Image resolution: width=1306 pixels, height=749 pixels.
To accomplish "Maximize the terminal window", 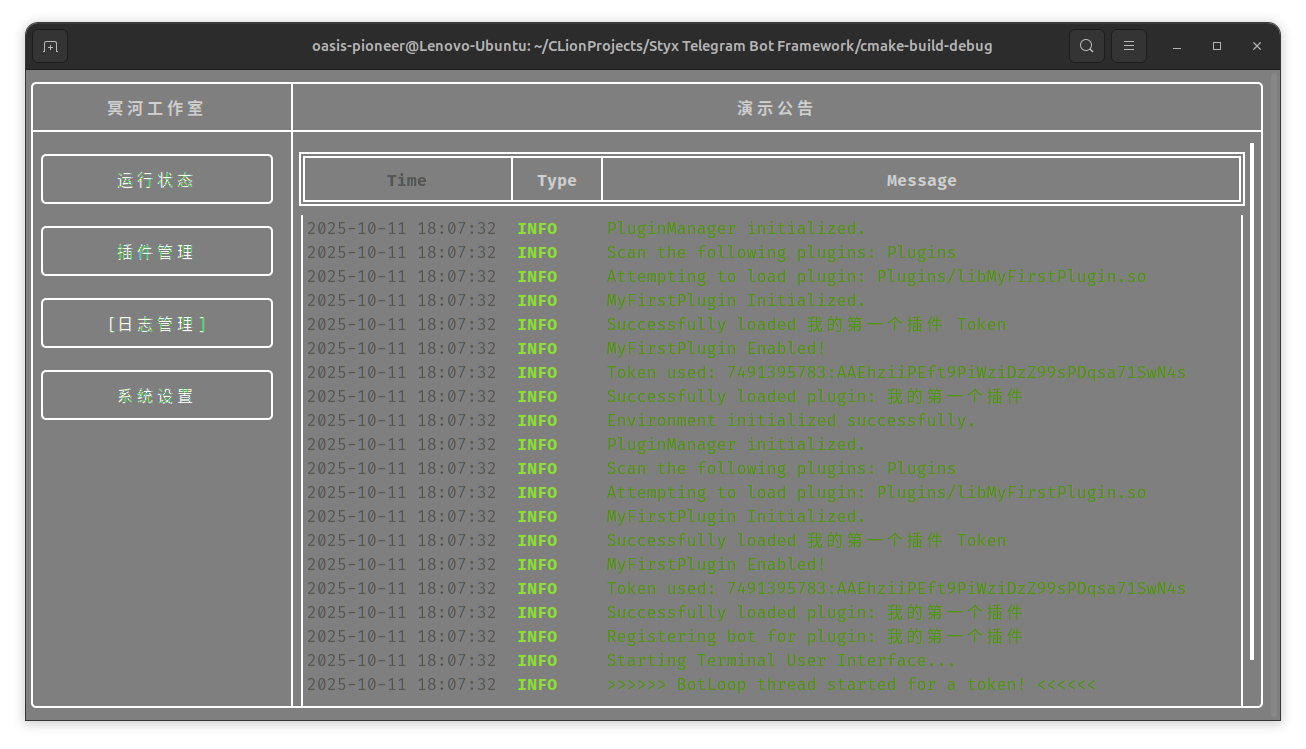I will pos(1217,46).
